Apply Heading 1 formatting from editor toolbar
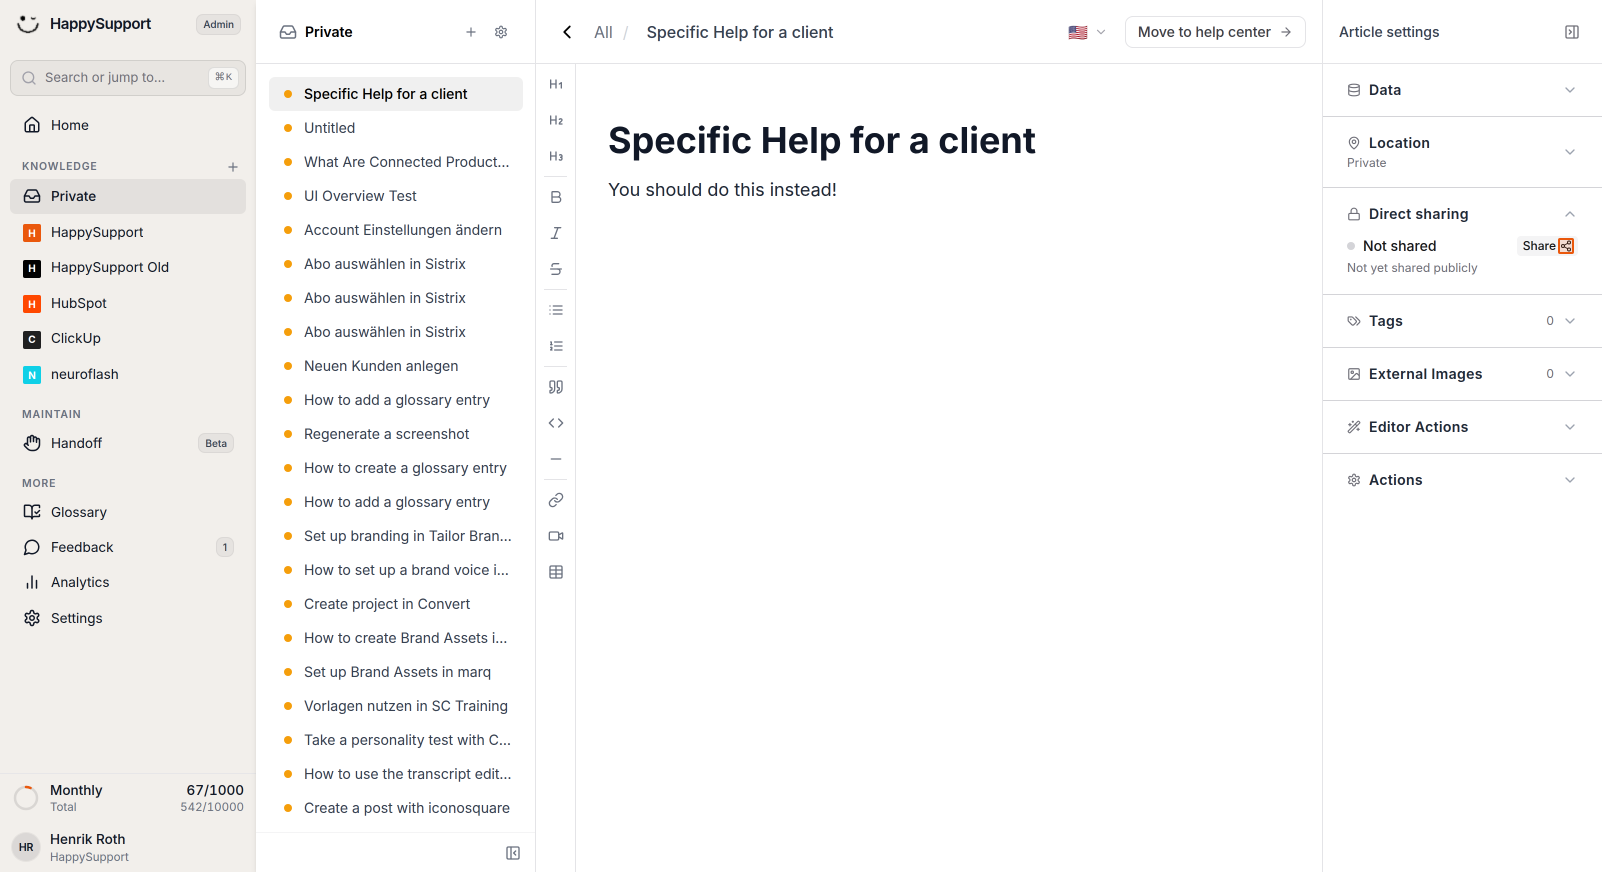The image size is (1602, 872). pyautogui.click(x=556, y=85)
